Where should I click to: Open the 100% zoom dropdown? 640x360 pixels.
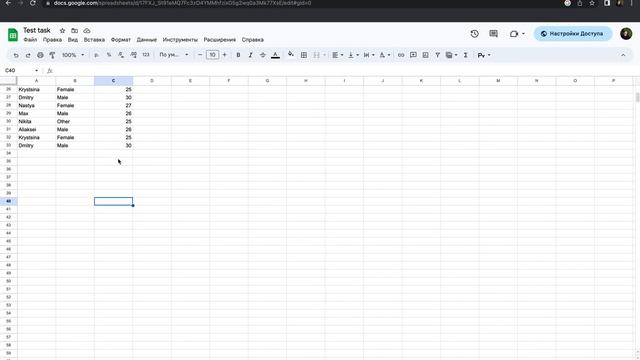pyautogui.click(x=73, y=55)
